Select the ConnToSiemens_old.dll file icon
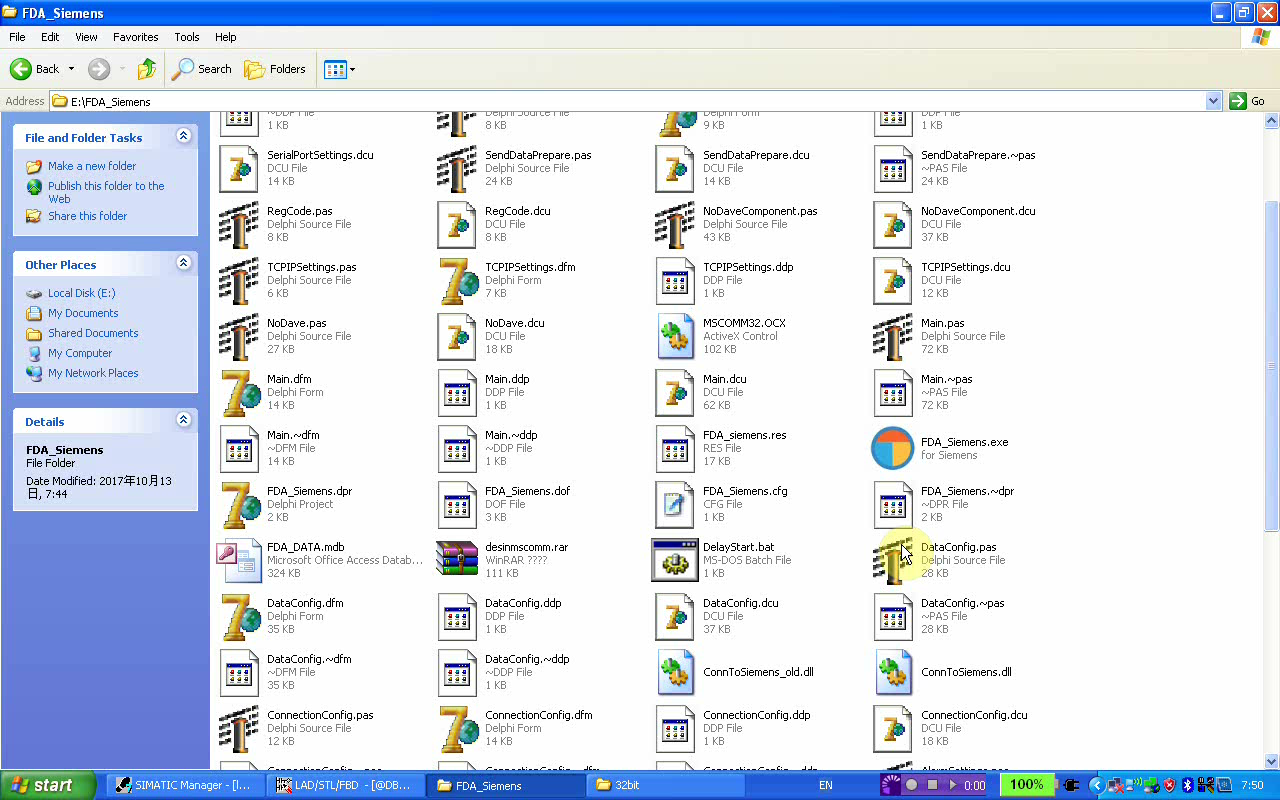1280x800 pixels. tap(676, 672)
